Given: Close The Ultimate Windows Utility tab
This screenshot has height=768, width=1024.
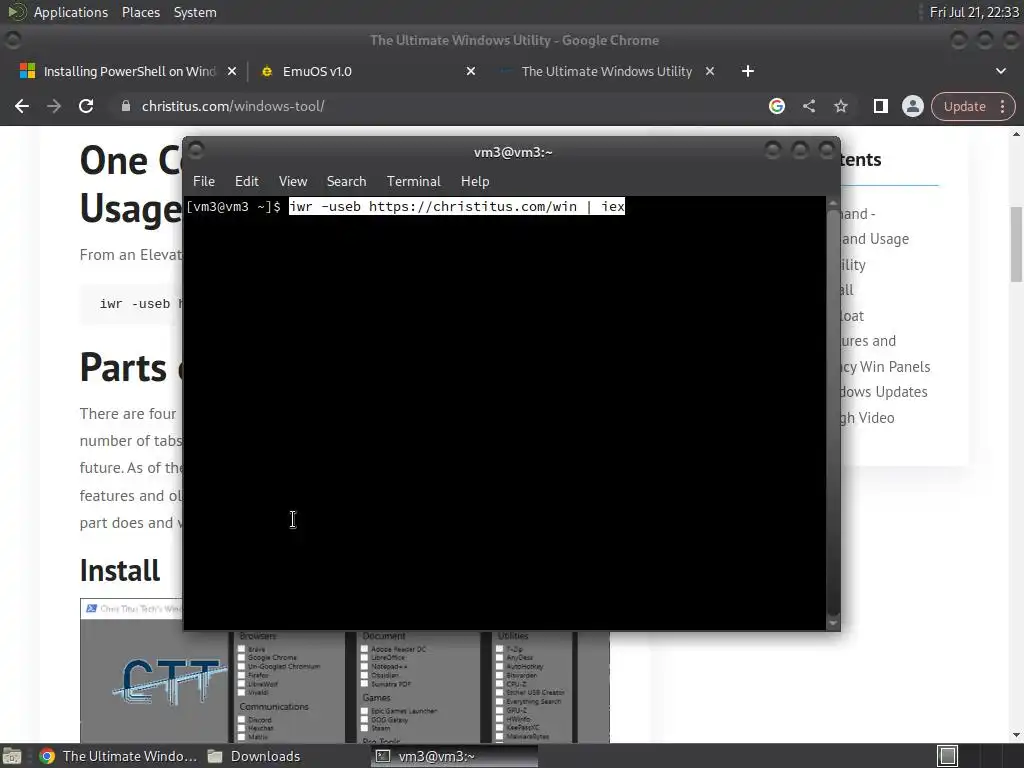Looking at the screenshot, I should click(710, 71).
